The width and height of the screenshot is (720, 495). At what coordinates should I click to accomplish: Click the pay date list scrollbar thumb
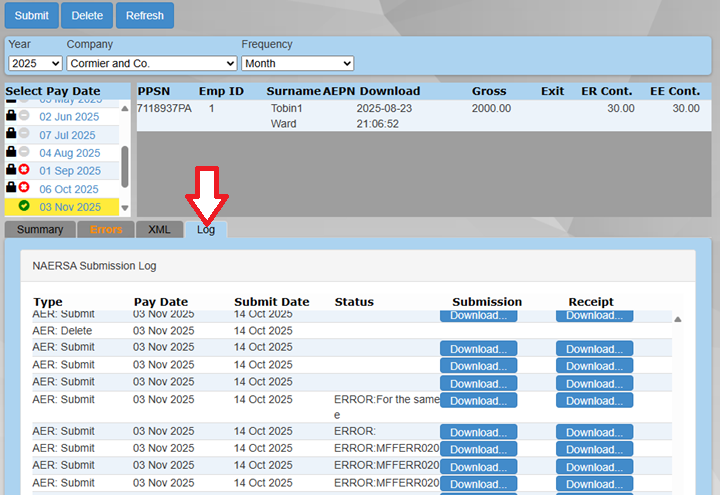pyautogui.click(x=125, y=167)
